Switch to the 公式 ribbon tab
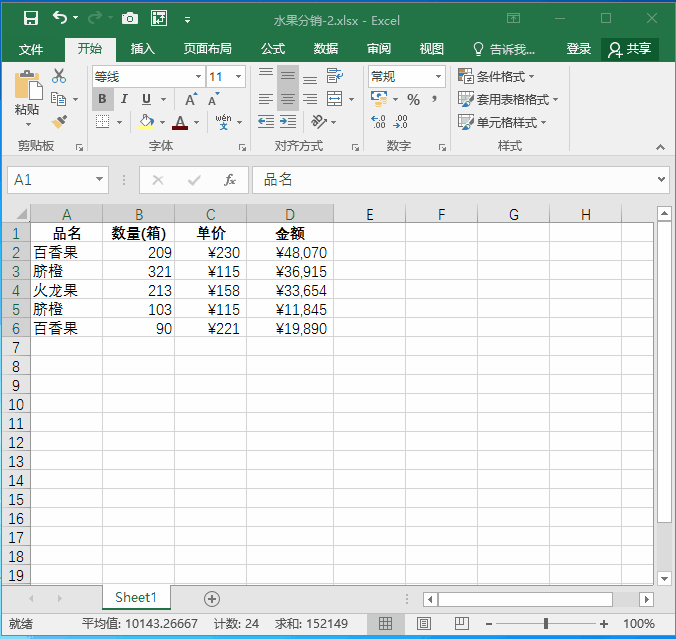Image resolution: width=676 pixels, height=639 pixels. [273, 49]
